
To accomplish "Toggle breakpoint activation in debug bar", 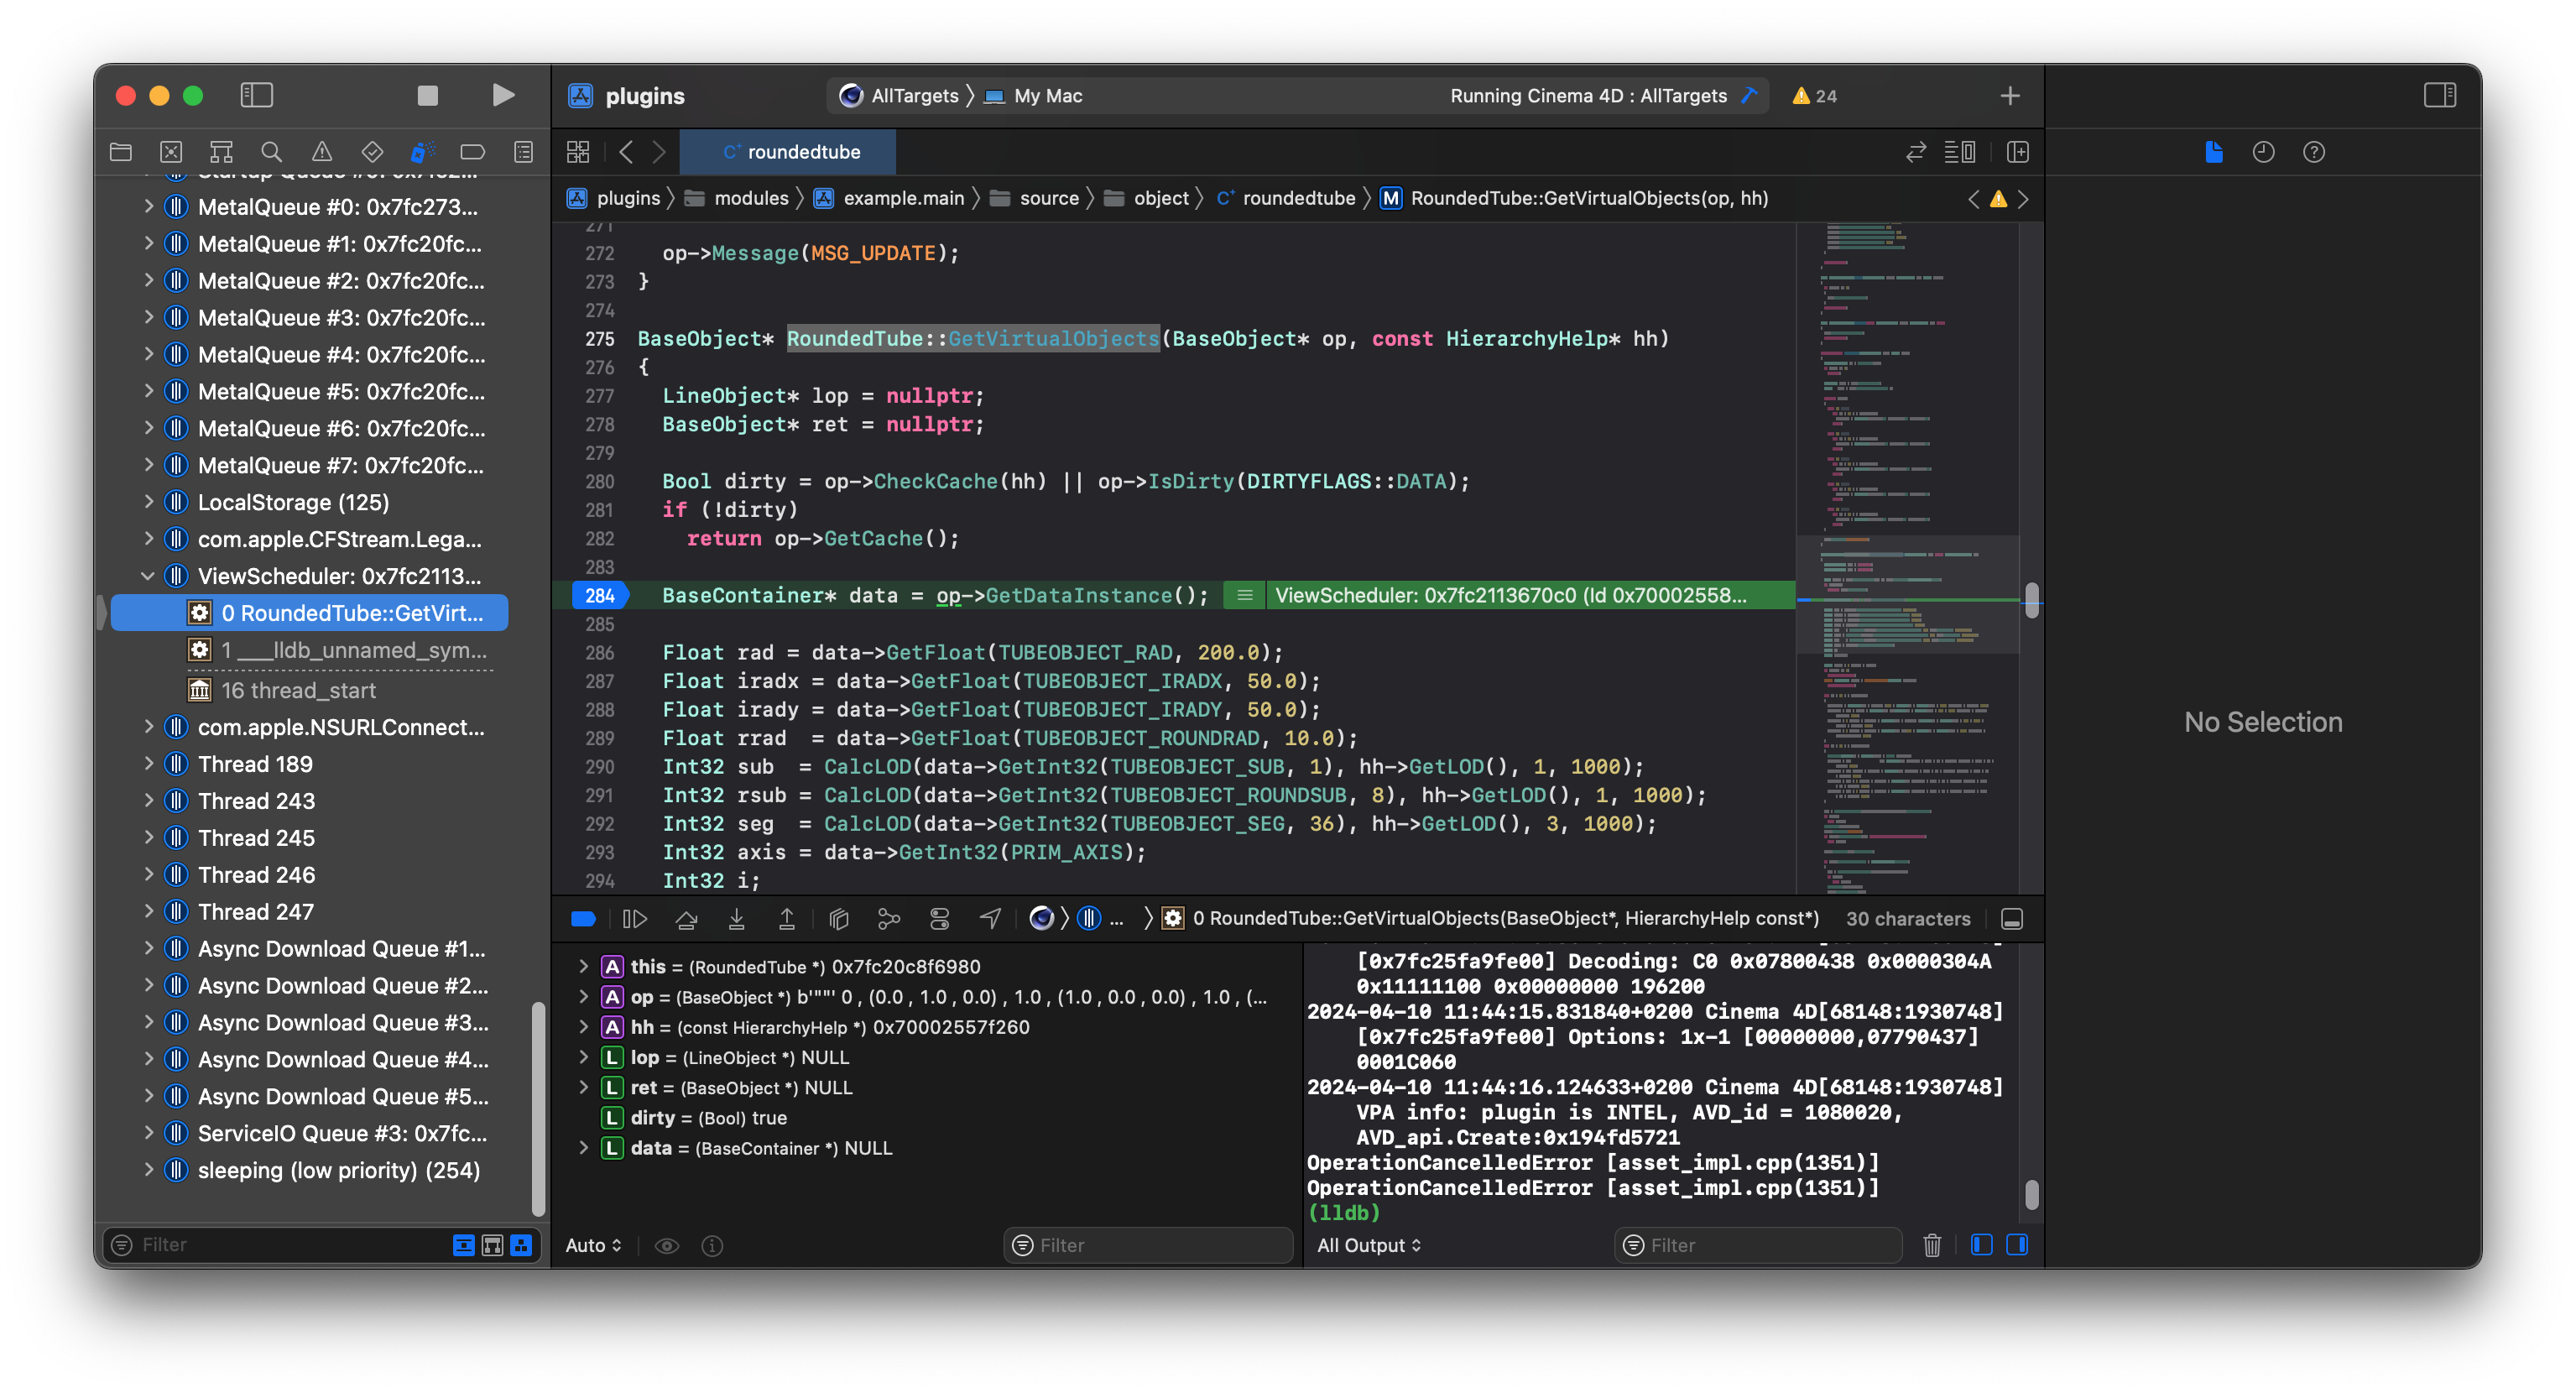I will (583, 918).
